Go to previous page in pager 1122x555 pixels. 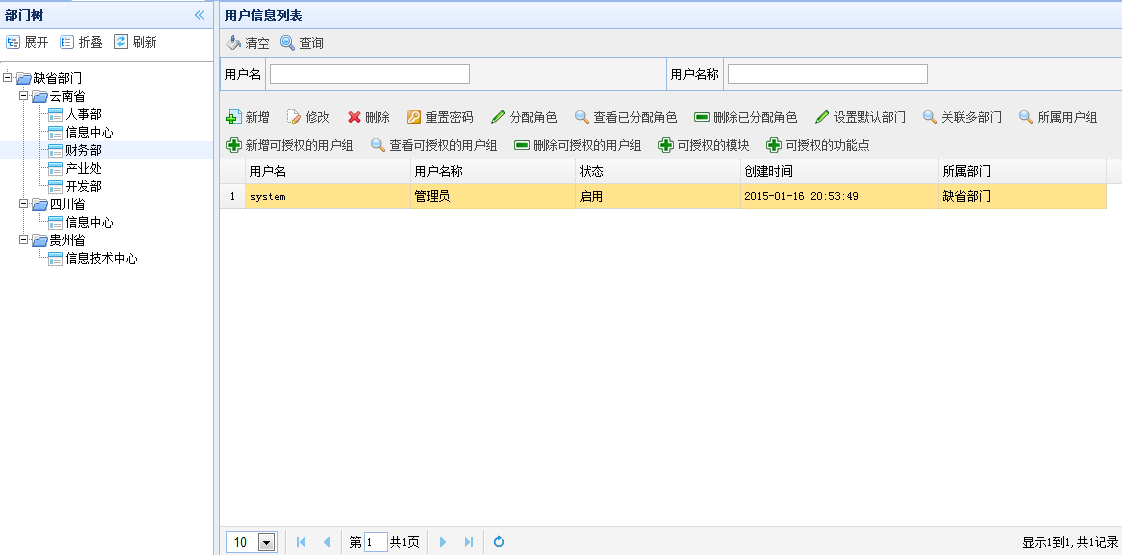327,542
